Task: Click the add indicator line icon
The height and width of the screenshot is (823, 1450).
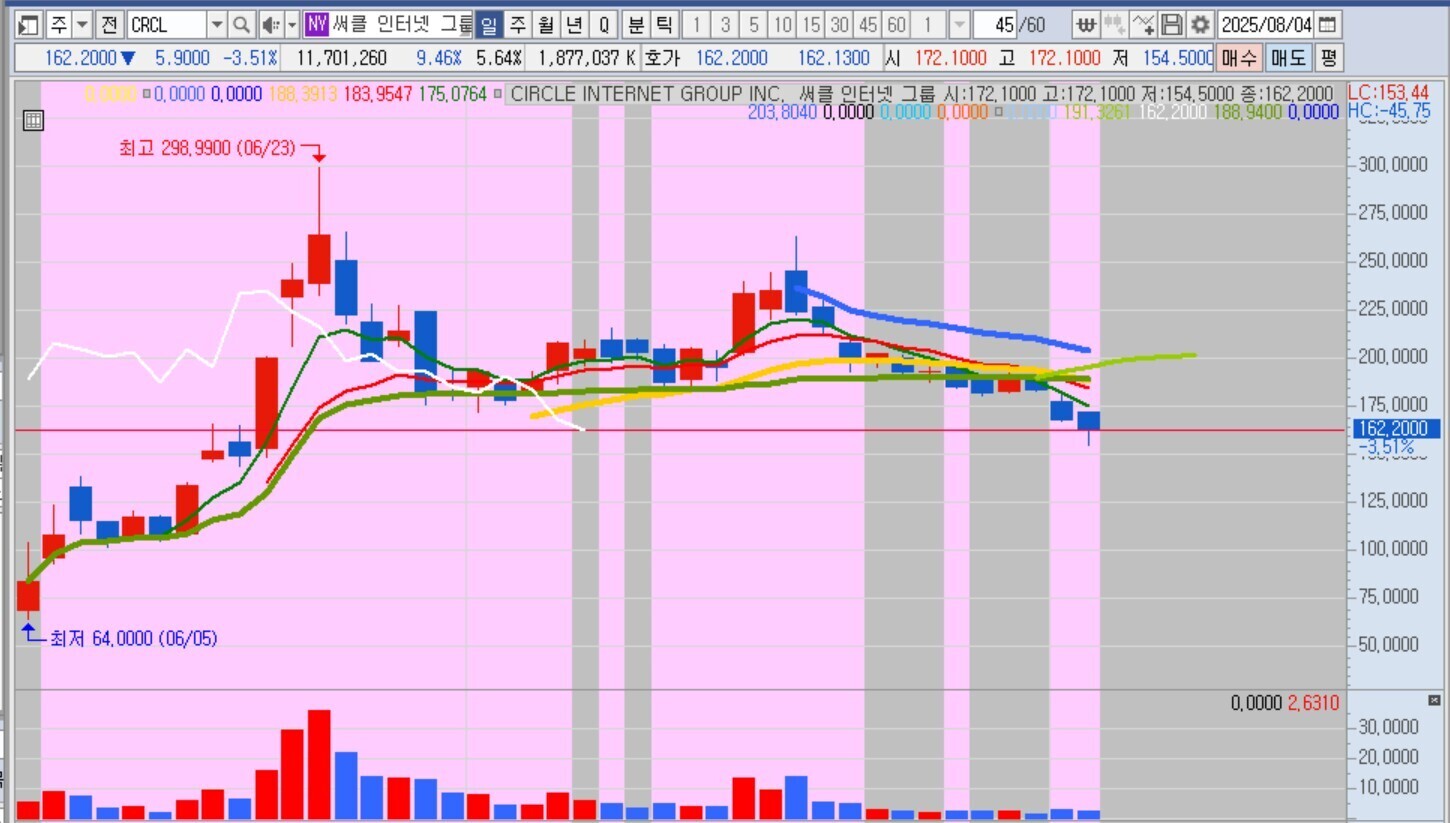Action: pyautogui.click(x=1144, y=25)
